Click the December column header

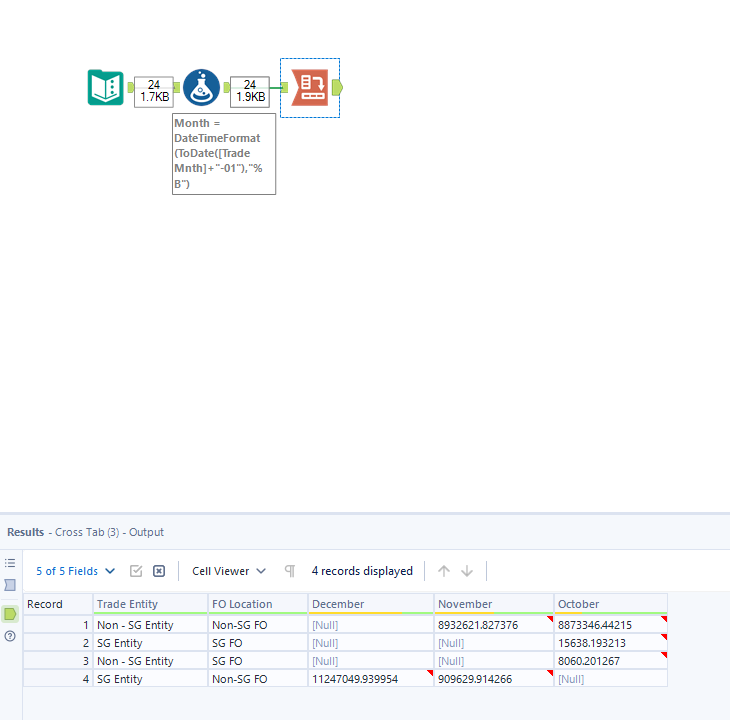coord(371,604)
